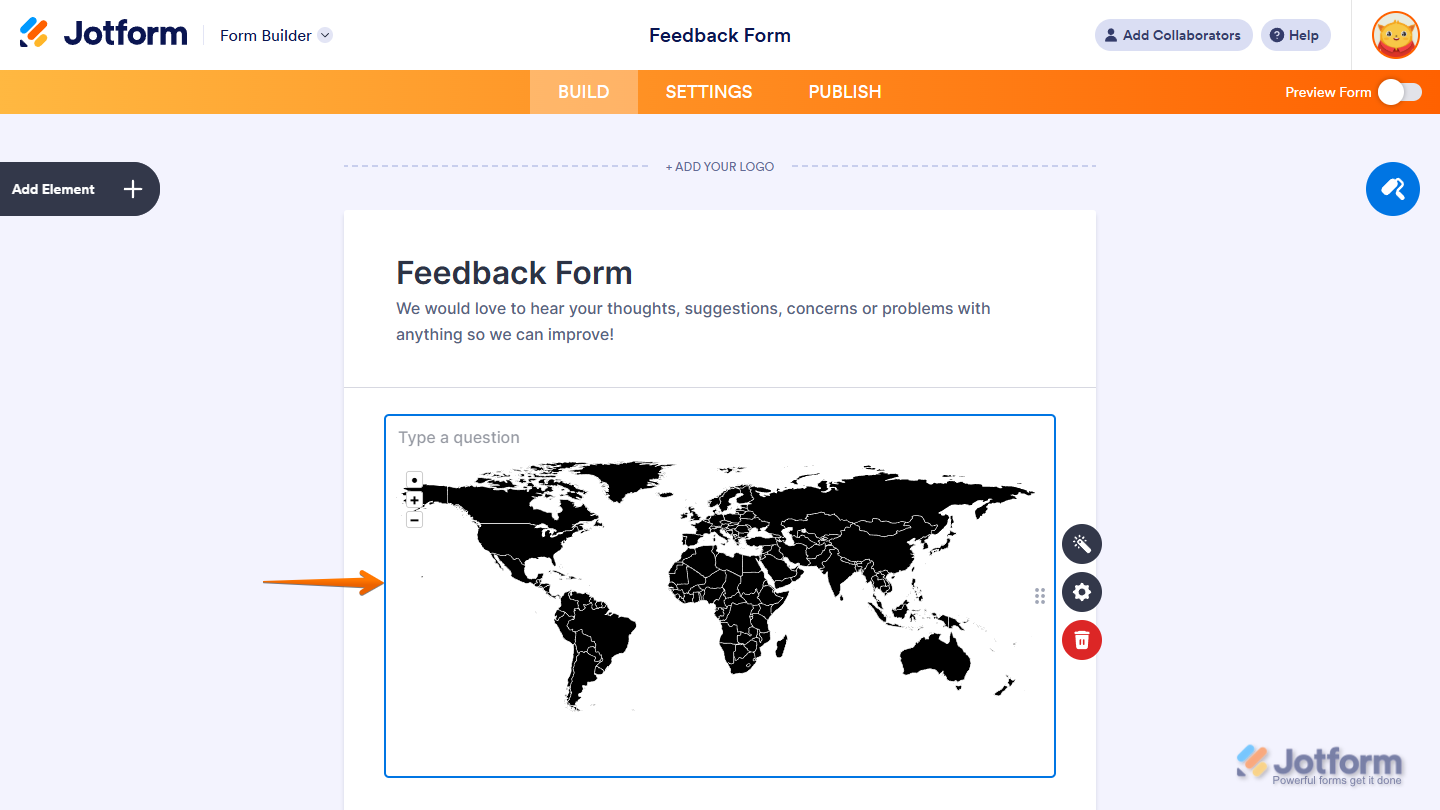
Task: Zoom out of the map with the minus icon
Action: tap(414, 519)
